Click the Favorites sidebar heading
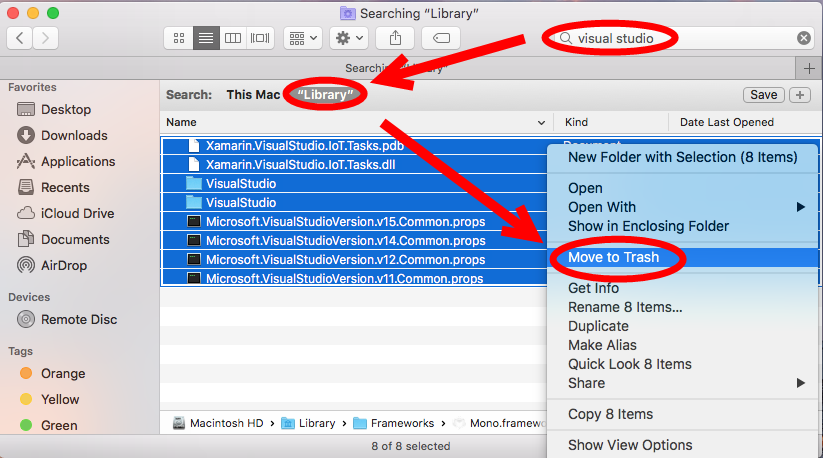This screenshot has width=823, height=458. tap(32, 87)
